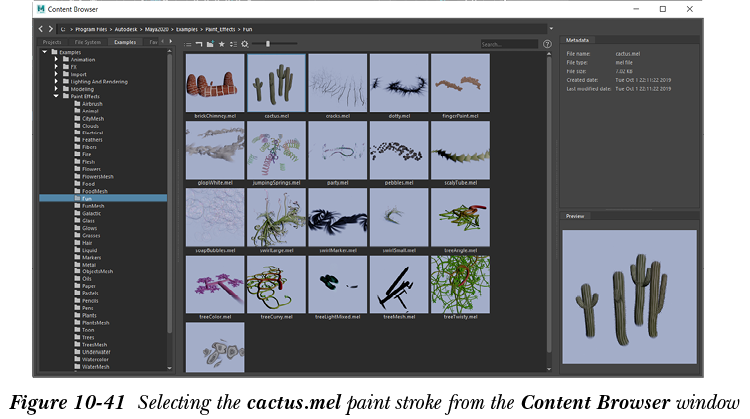The image size is (750, 419).
Task: Expand the Lighting And Rendering folder
Action: [x=56, y=81]
